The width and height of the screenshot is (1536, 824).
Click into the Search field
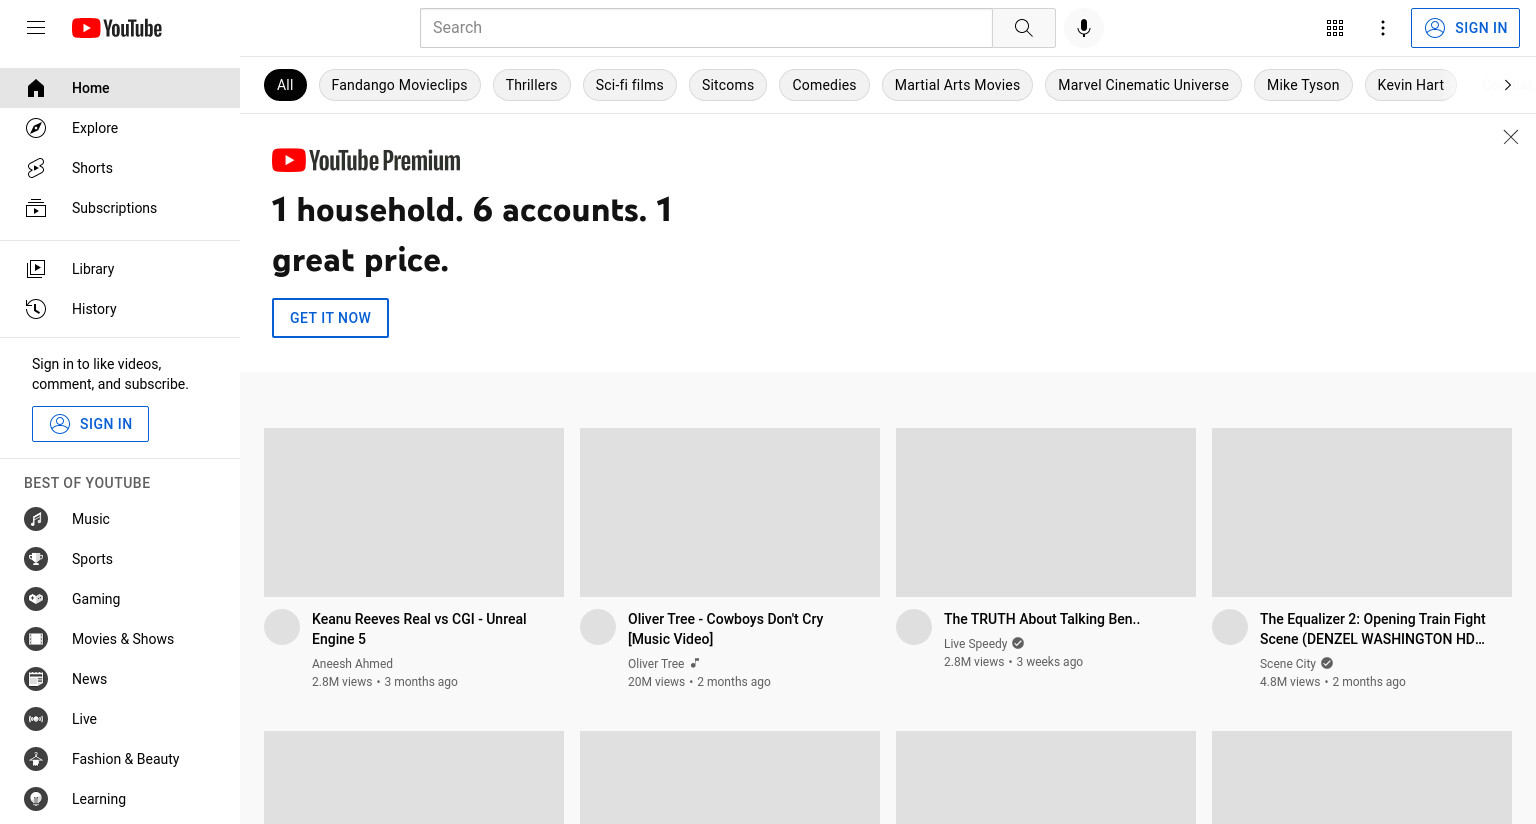706,28
